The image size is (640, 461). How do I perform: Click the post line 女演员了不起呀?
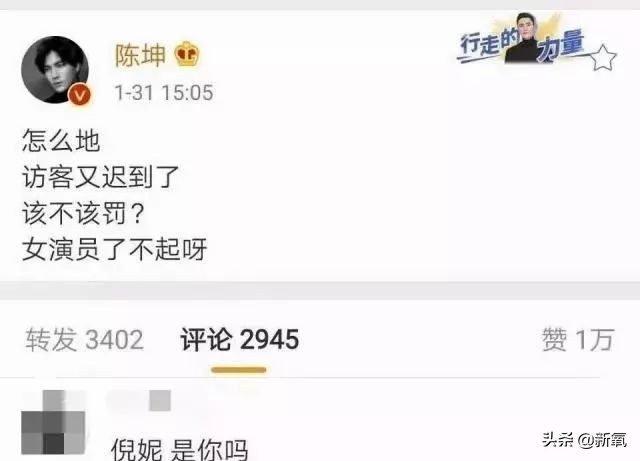[x=115, y=249]
